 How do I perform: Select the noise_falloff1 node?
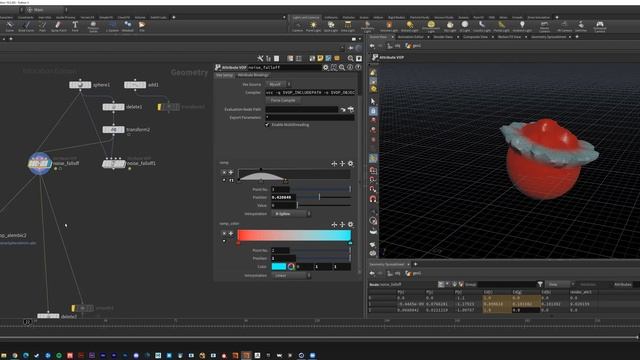113,164
